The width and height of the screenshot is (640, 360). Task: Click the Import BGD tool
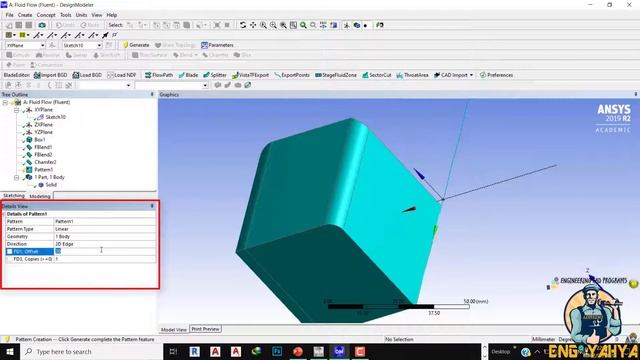point(51,75)
